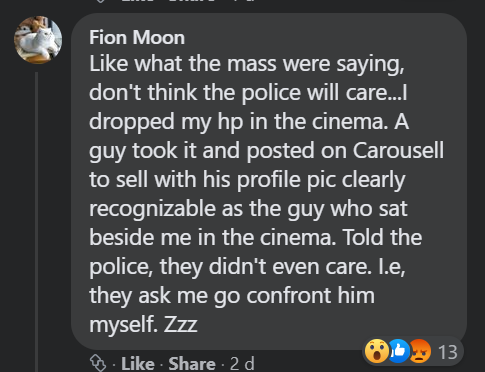This screenshot has height=372, width=485.
Task: Click the cut-off timestamp in the top row
Action: coord(242,1)
